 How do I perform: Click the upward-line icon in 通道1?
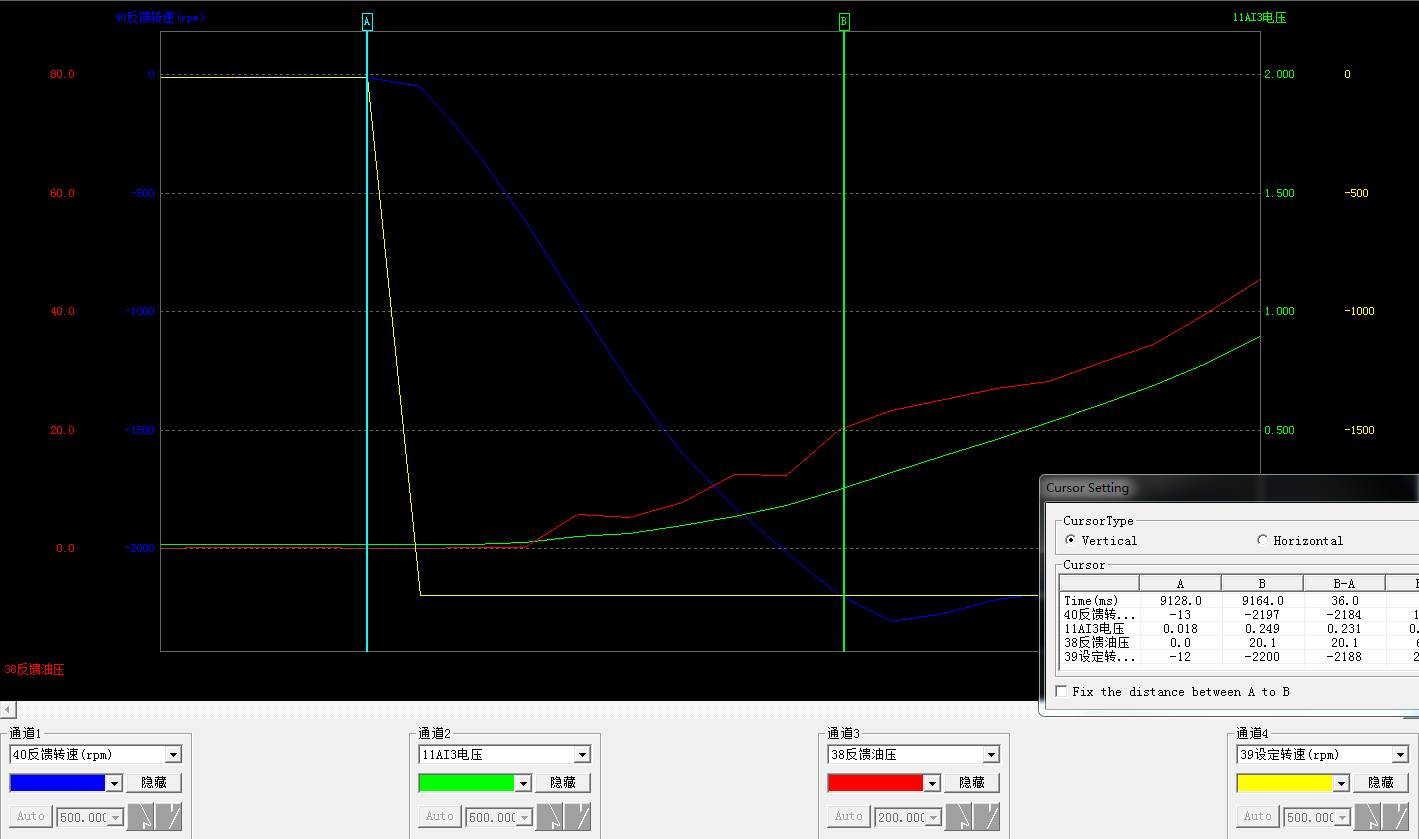[169, 817]
